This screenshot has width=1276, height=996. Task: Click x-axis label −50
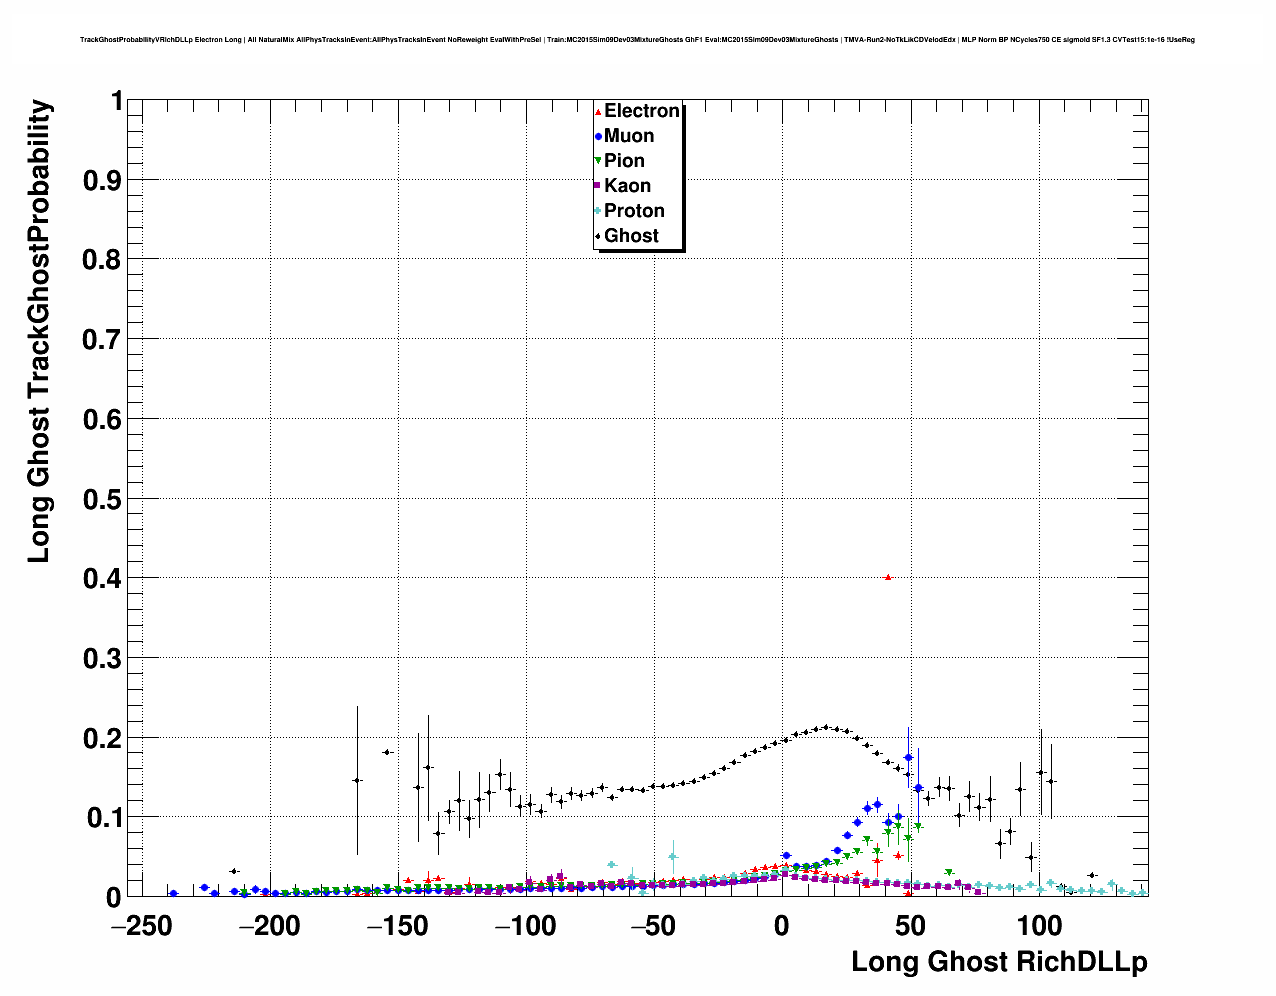point(653,926)
